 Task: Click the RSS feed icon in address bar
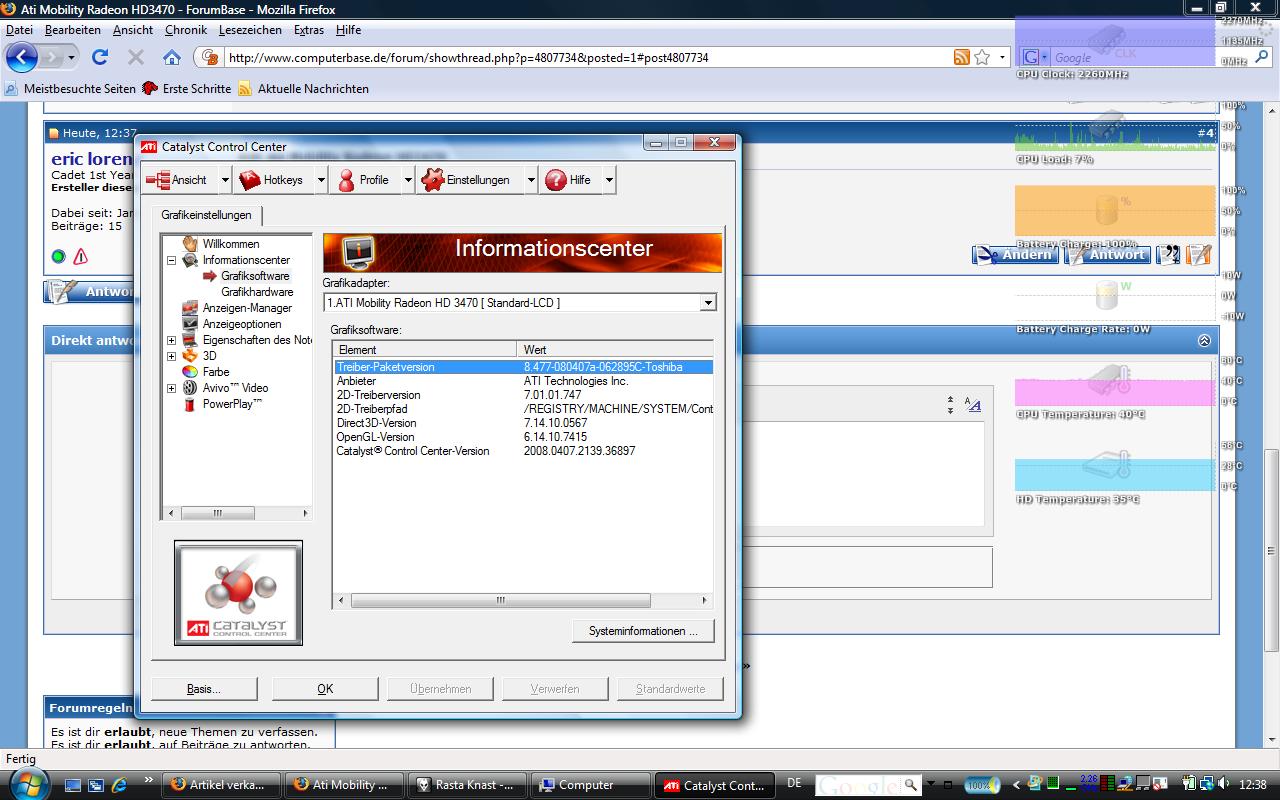(x=961, y=57)
